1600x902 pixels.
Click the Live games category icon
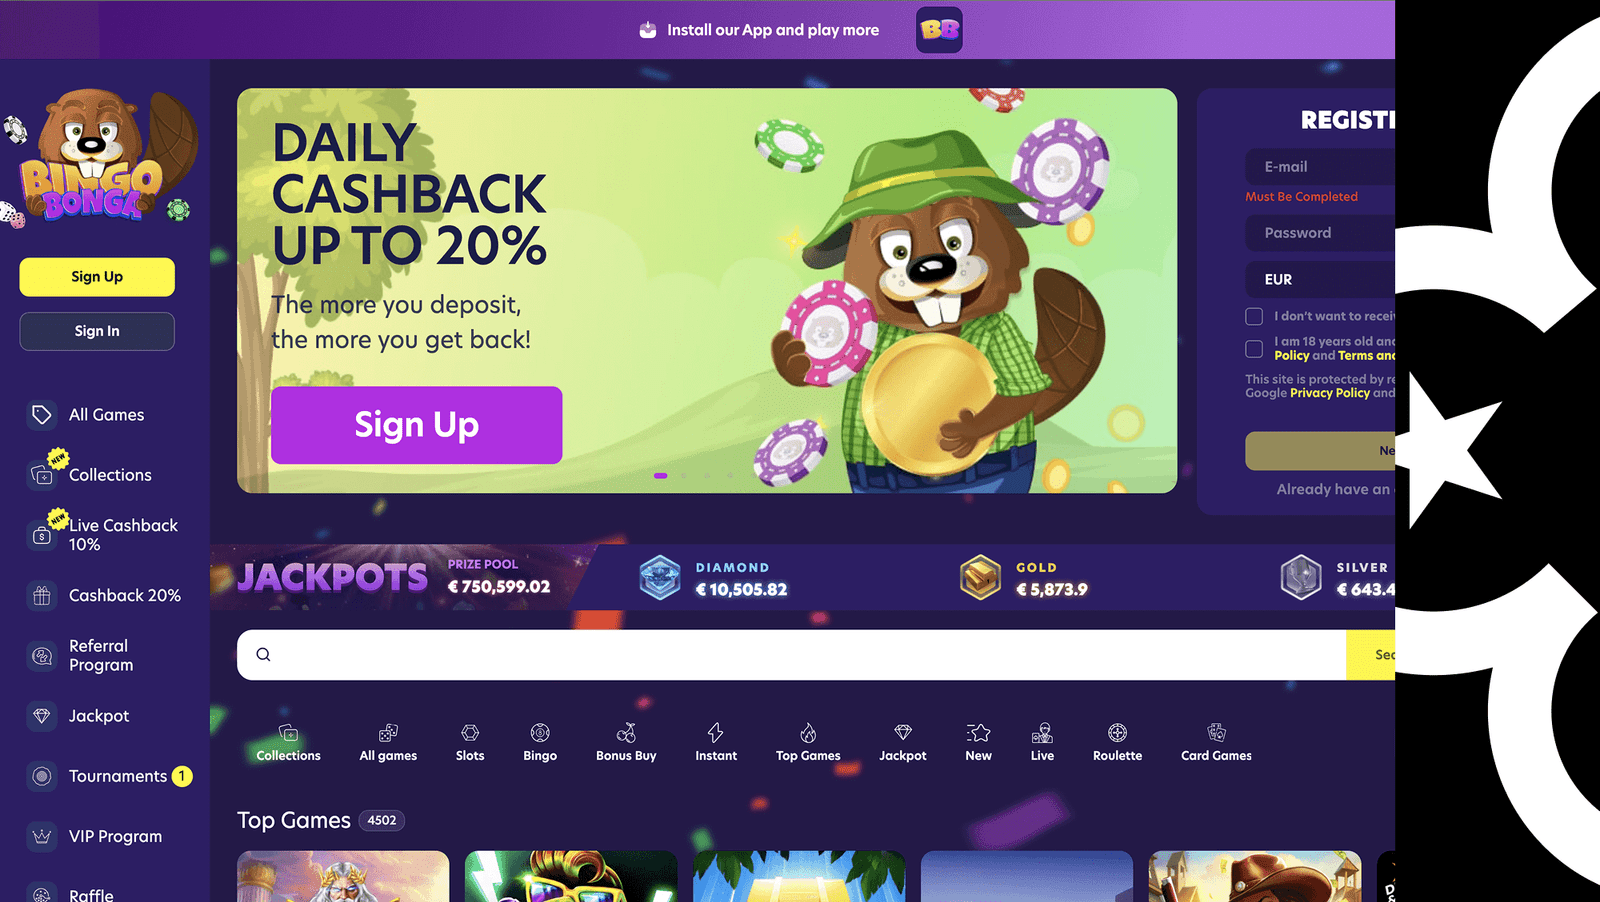coord(1042,733)
